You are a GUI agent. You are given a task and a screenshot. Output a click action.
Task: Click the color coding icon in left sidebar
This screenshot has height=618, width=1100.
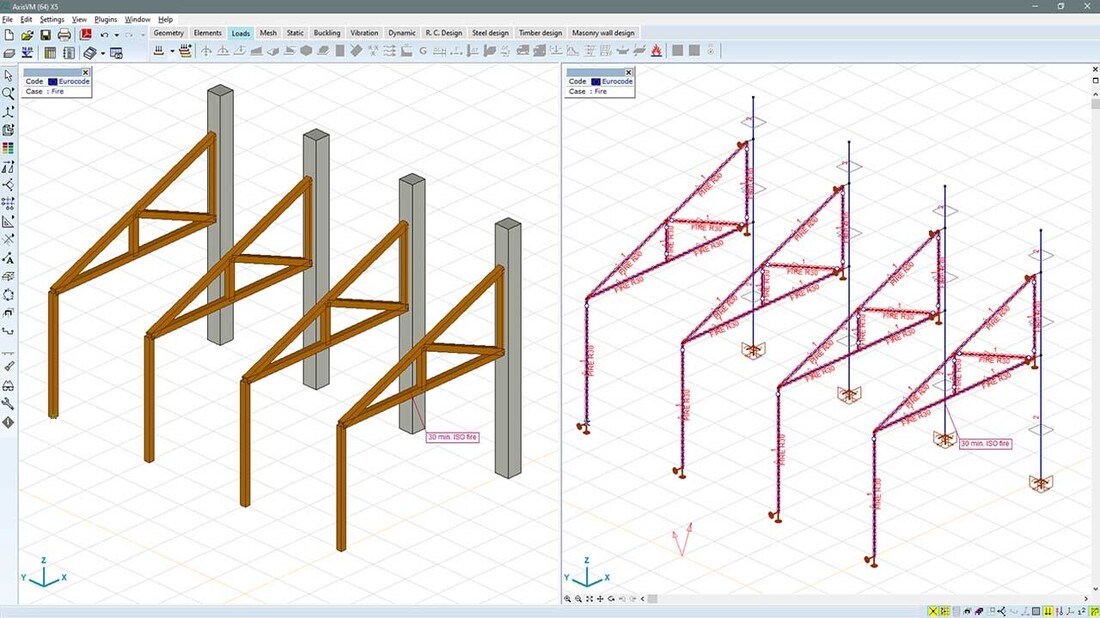(x=9, y=148)
